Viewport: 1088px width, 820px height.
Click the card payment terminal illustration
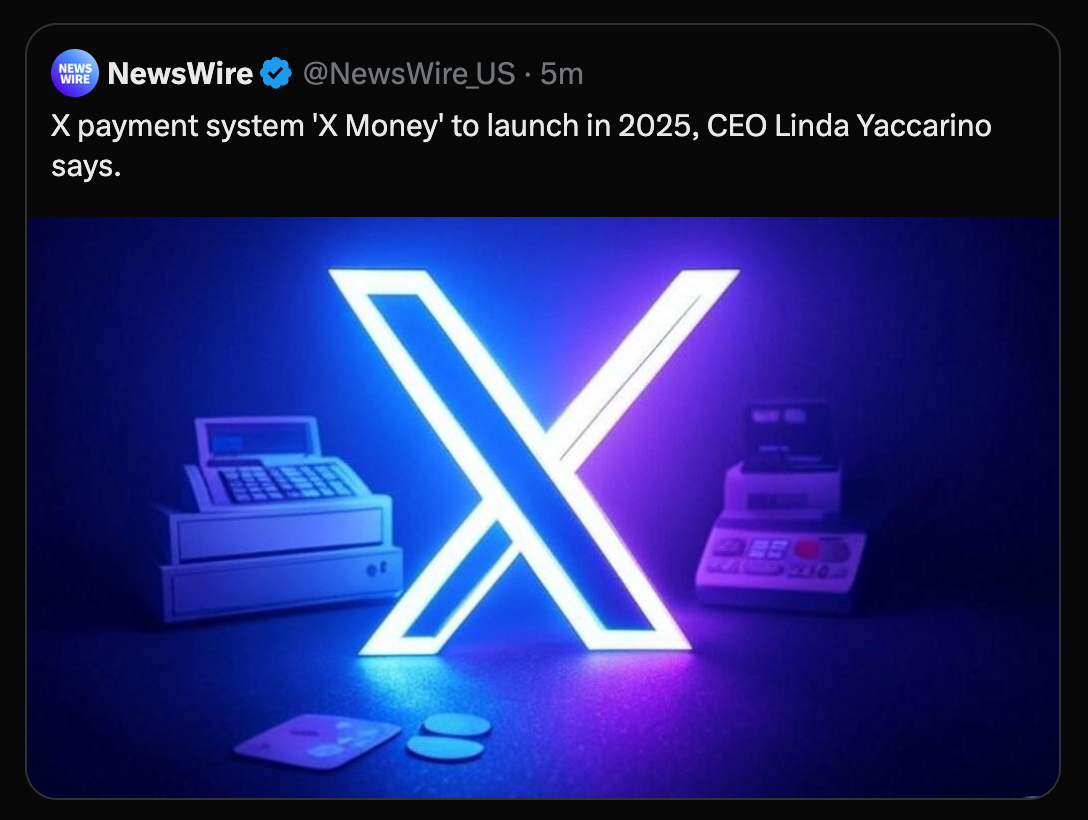coord(781,506)
